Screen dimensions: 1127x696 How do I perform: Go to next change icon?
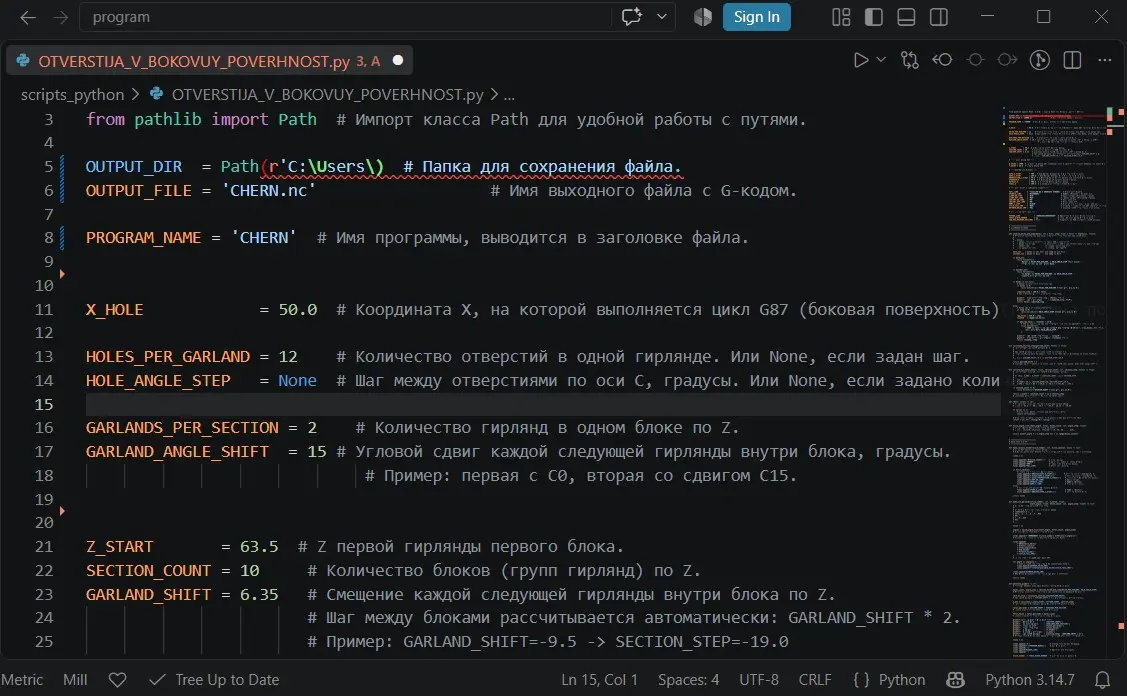1008,60
